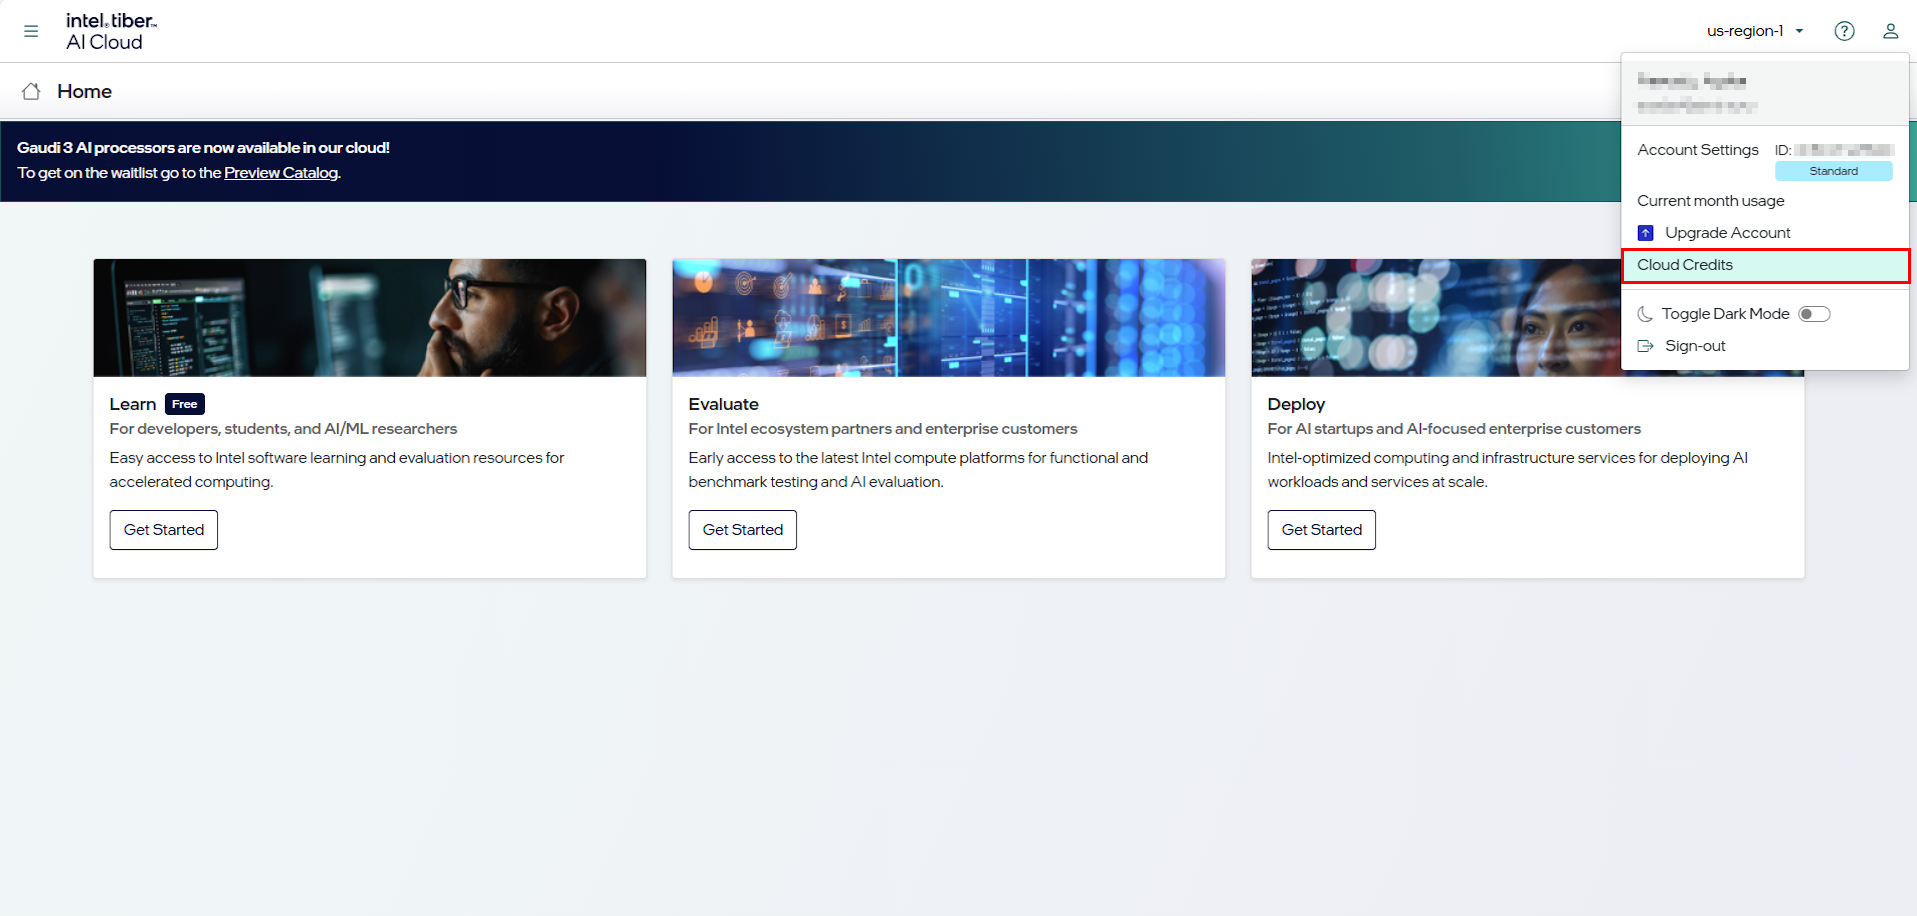
Task: Click the Intel Tiber AI Cloud logo
Action: tap(111, 31)
